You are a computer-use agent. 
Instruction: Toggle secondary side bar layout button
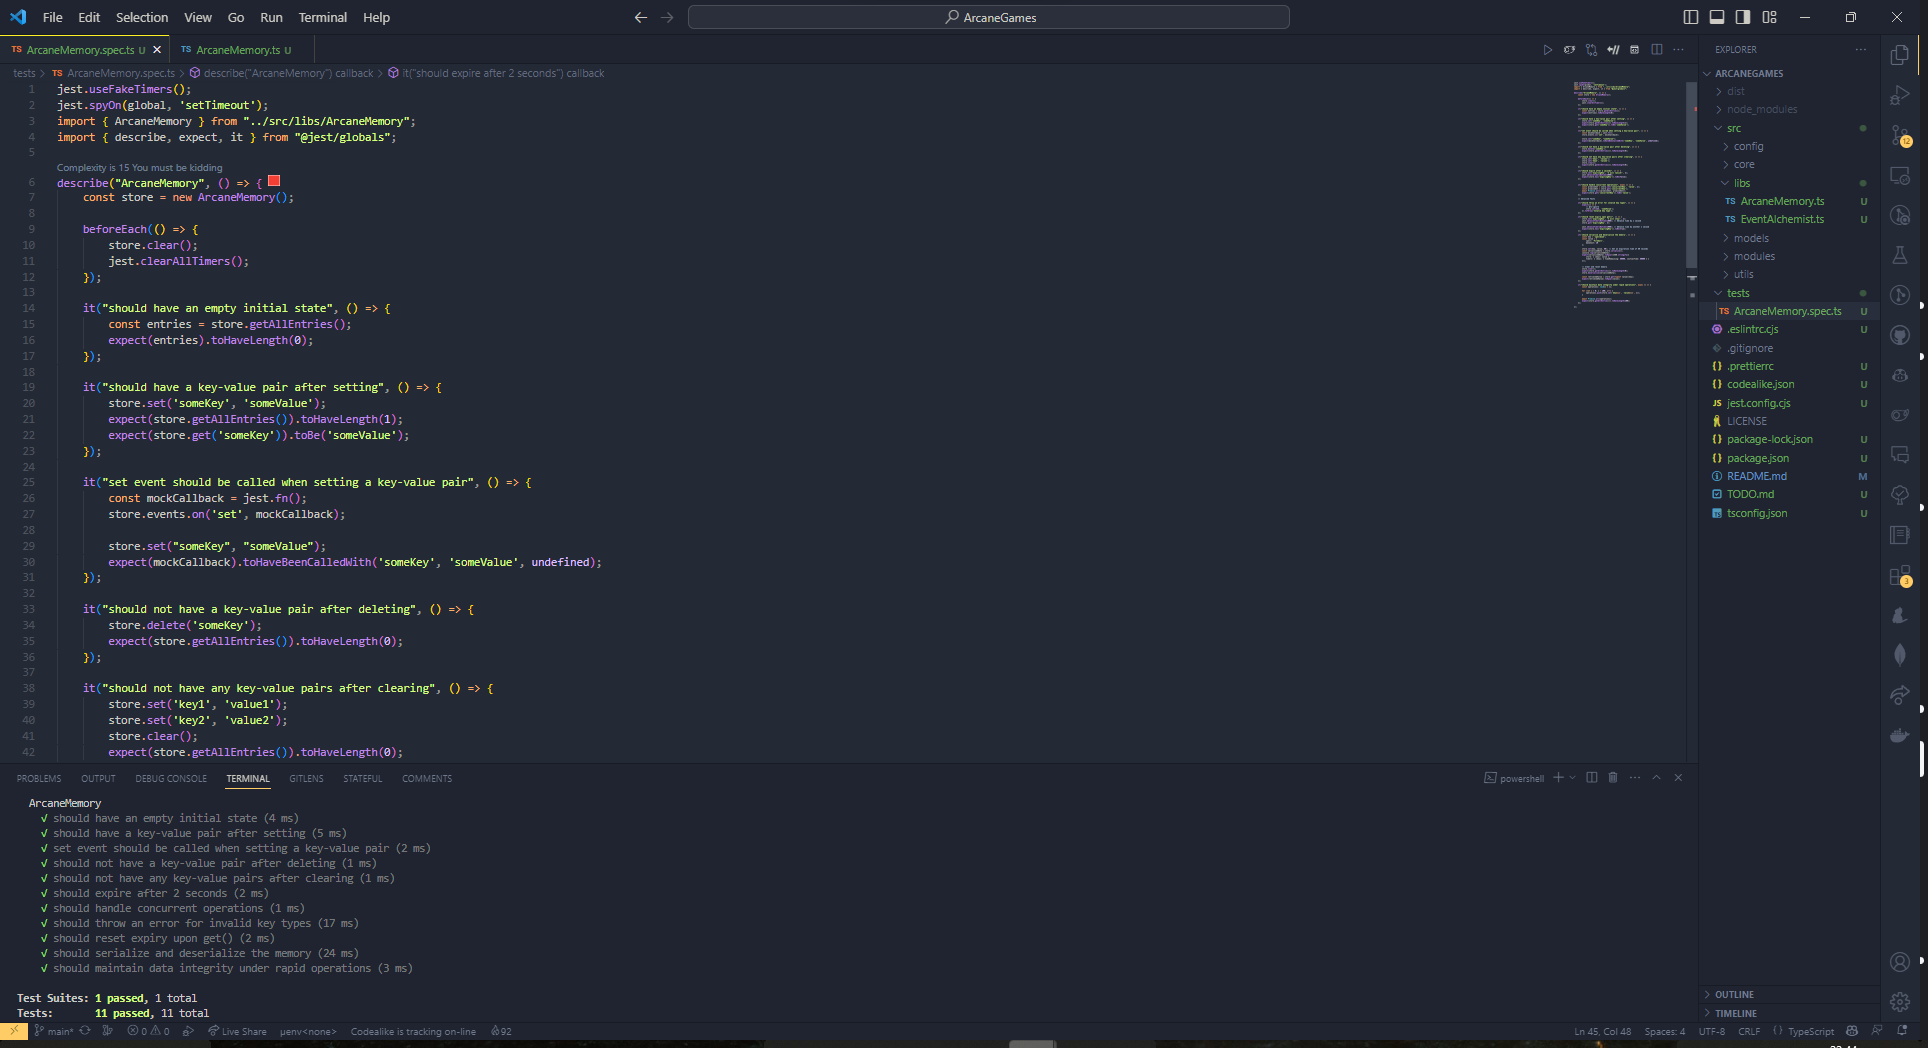(1743, 17)
